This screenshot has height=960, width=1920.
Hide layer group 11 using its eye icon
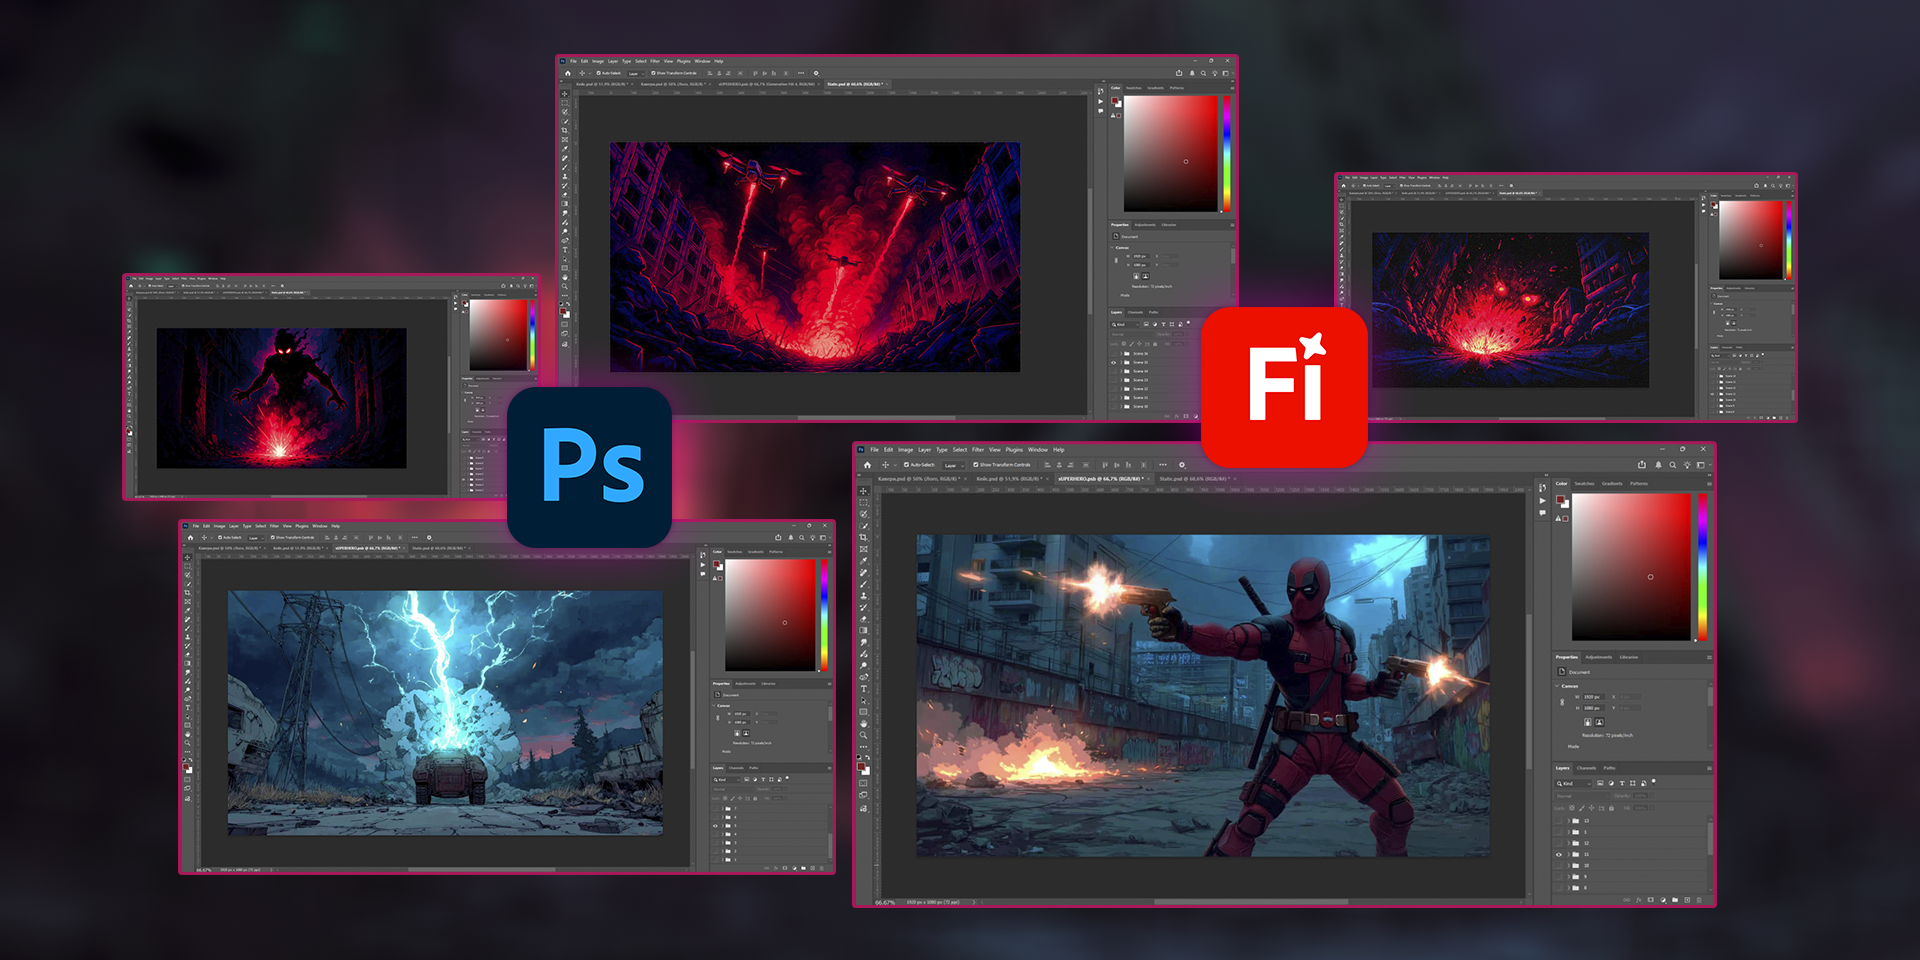coord(1558,855)
